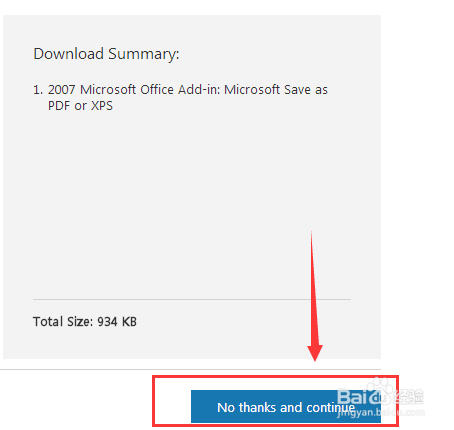Click the top edge of the red highlight rectangle
The width and height of the screenshot is (454, 430).
point(275,377)
